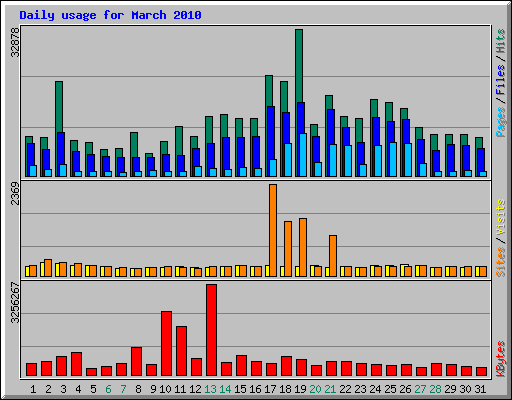This screenshot has width=512, height=400.
Task: Click the orange sites bar for day 18
Action: tap(288, 249)
